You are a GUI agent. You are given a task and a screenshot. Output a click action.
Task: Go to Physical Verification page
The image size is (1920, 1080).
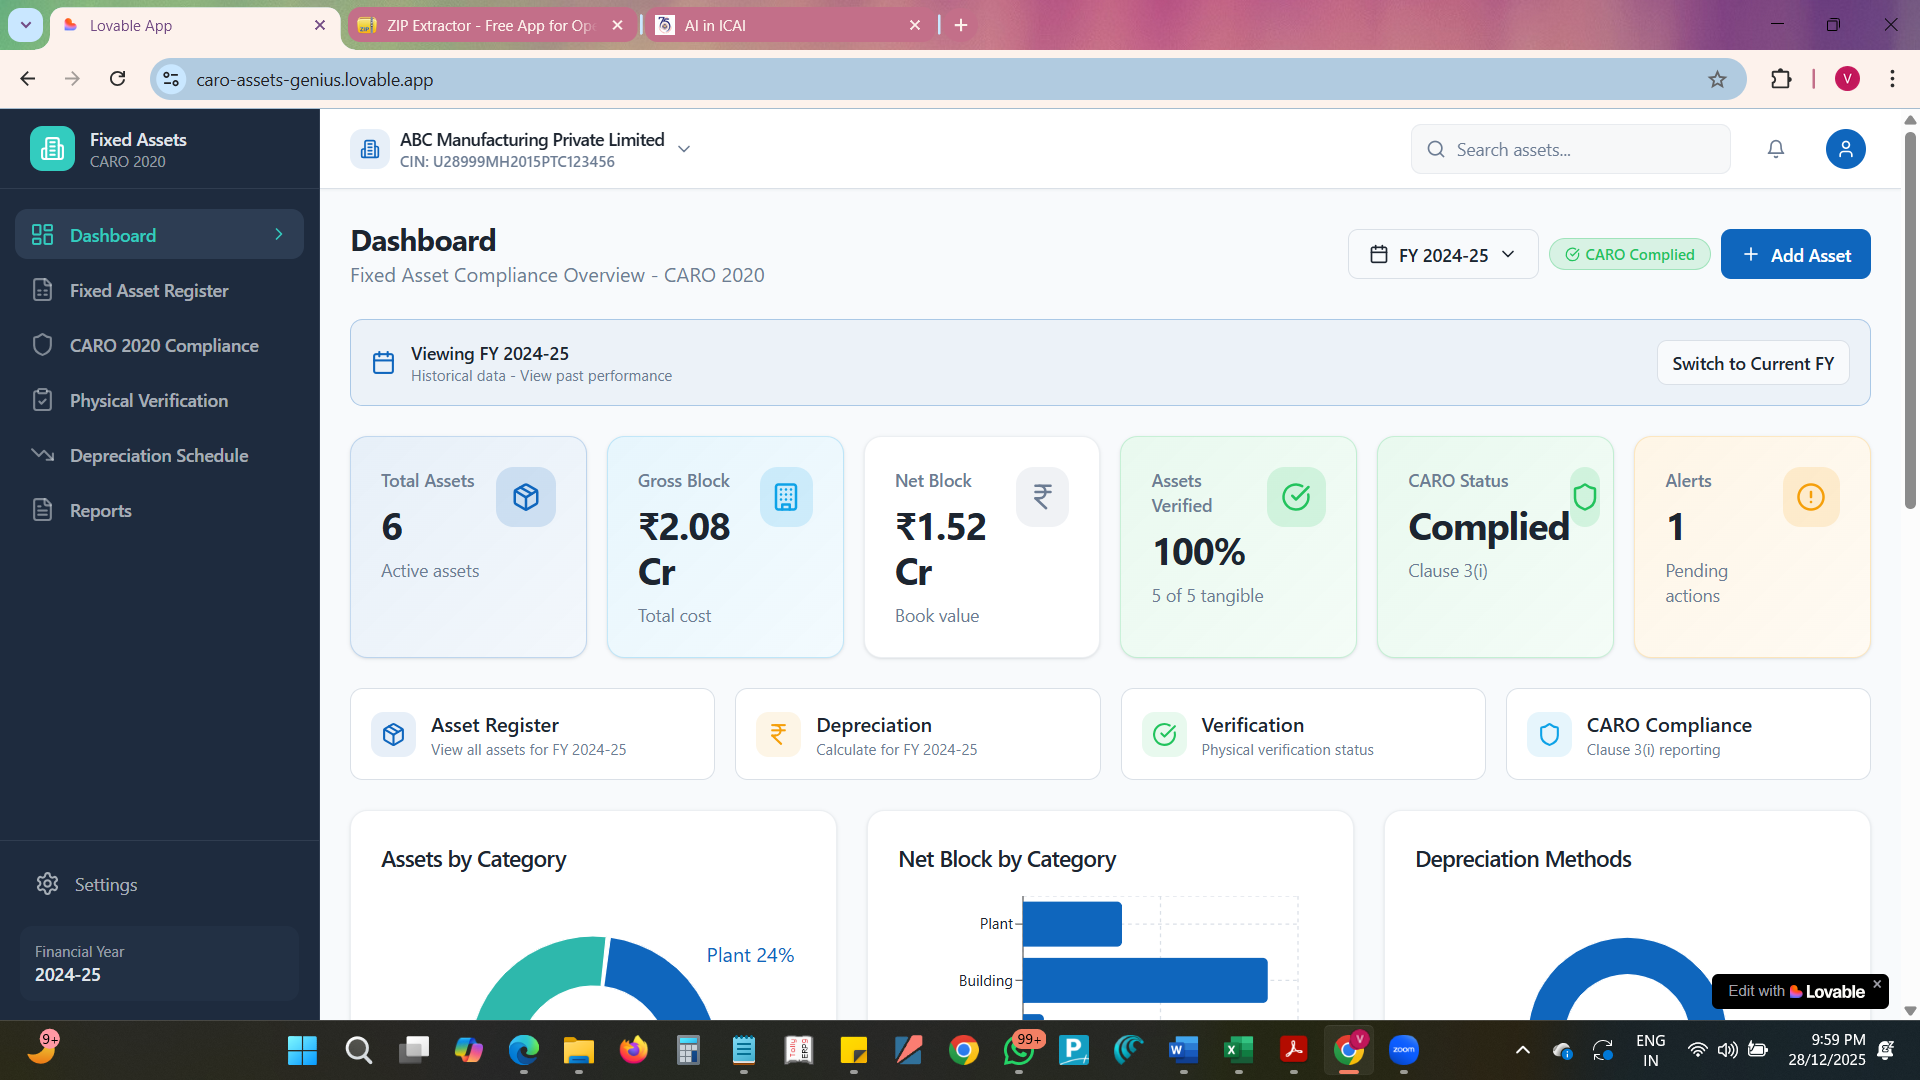coord(149,401)
